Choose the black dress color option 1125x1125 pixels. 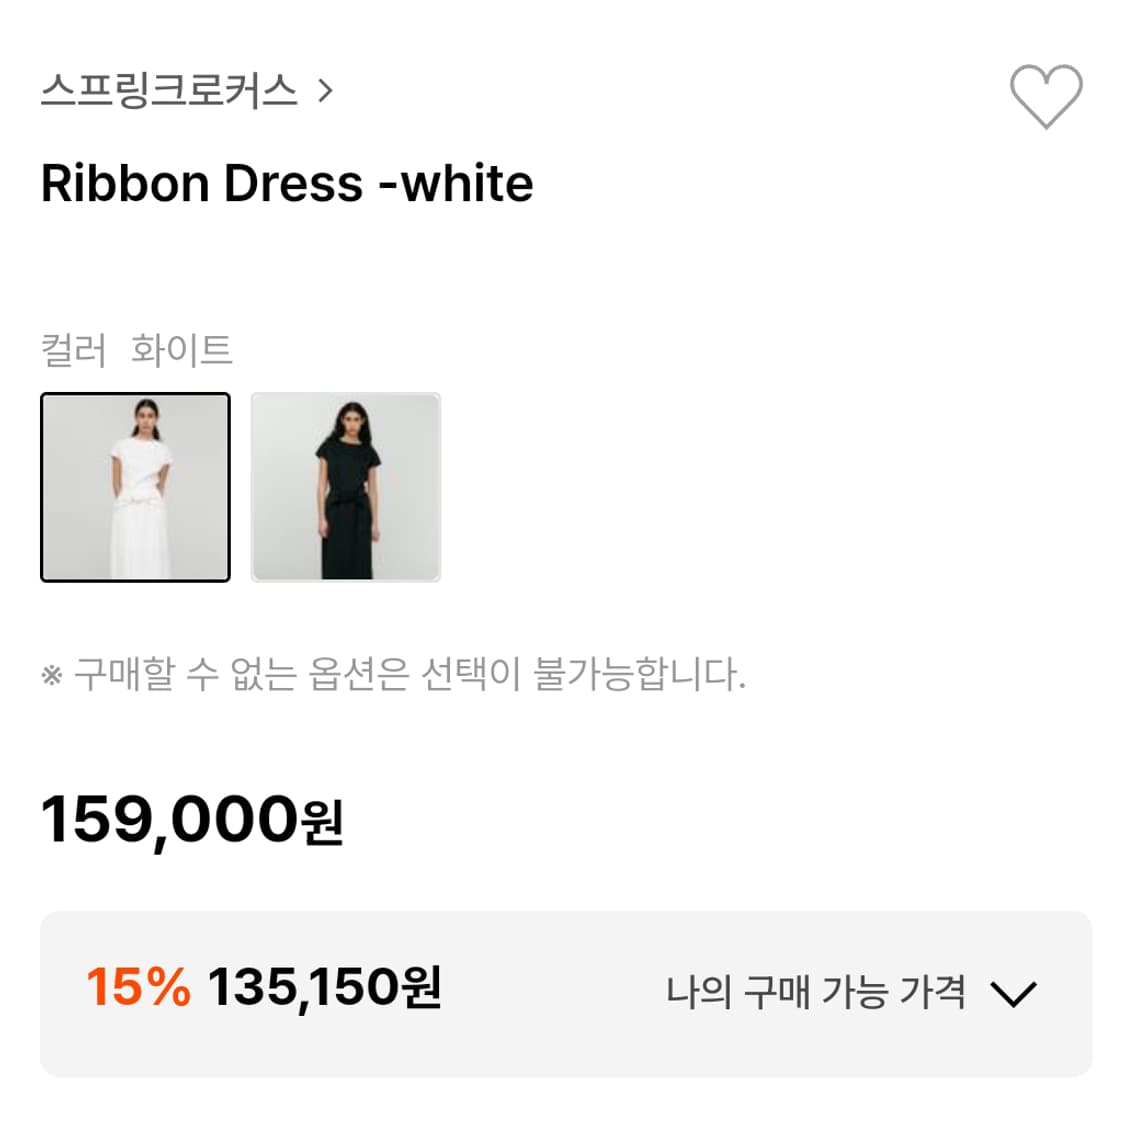[x=345, y=487]
